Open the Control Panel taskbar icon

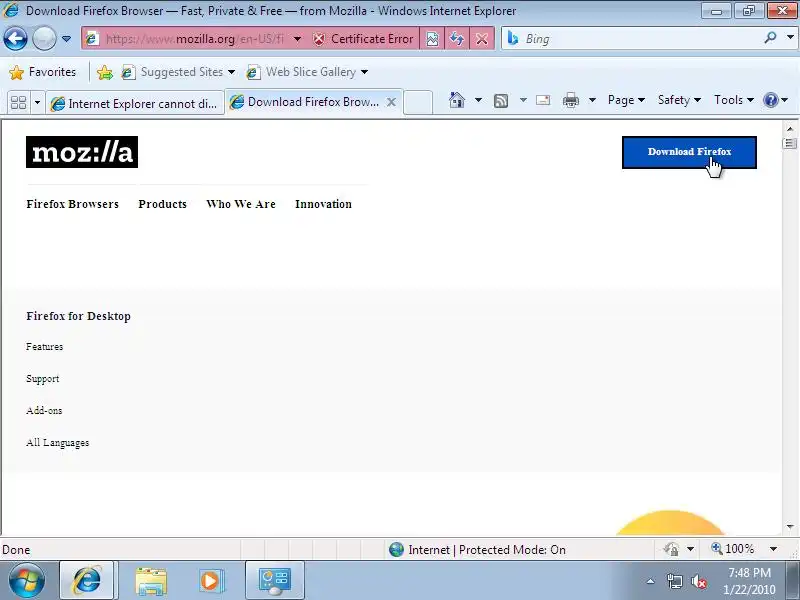click(x=274, y=581)
